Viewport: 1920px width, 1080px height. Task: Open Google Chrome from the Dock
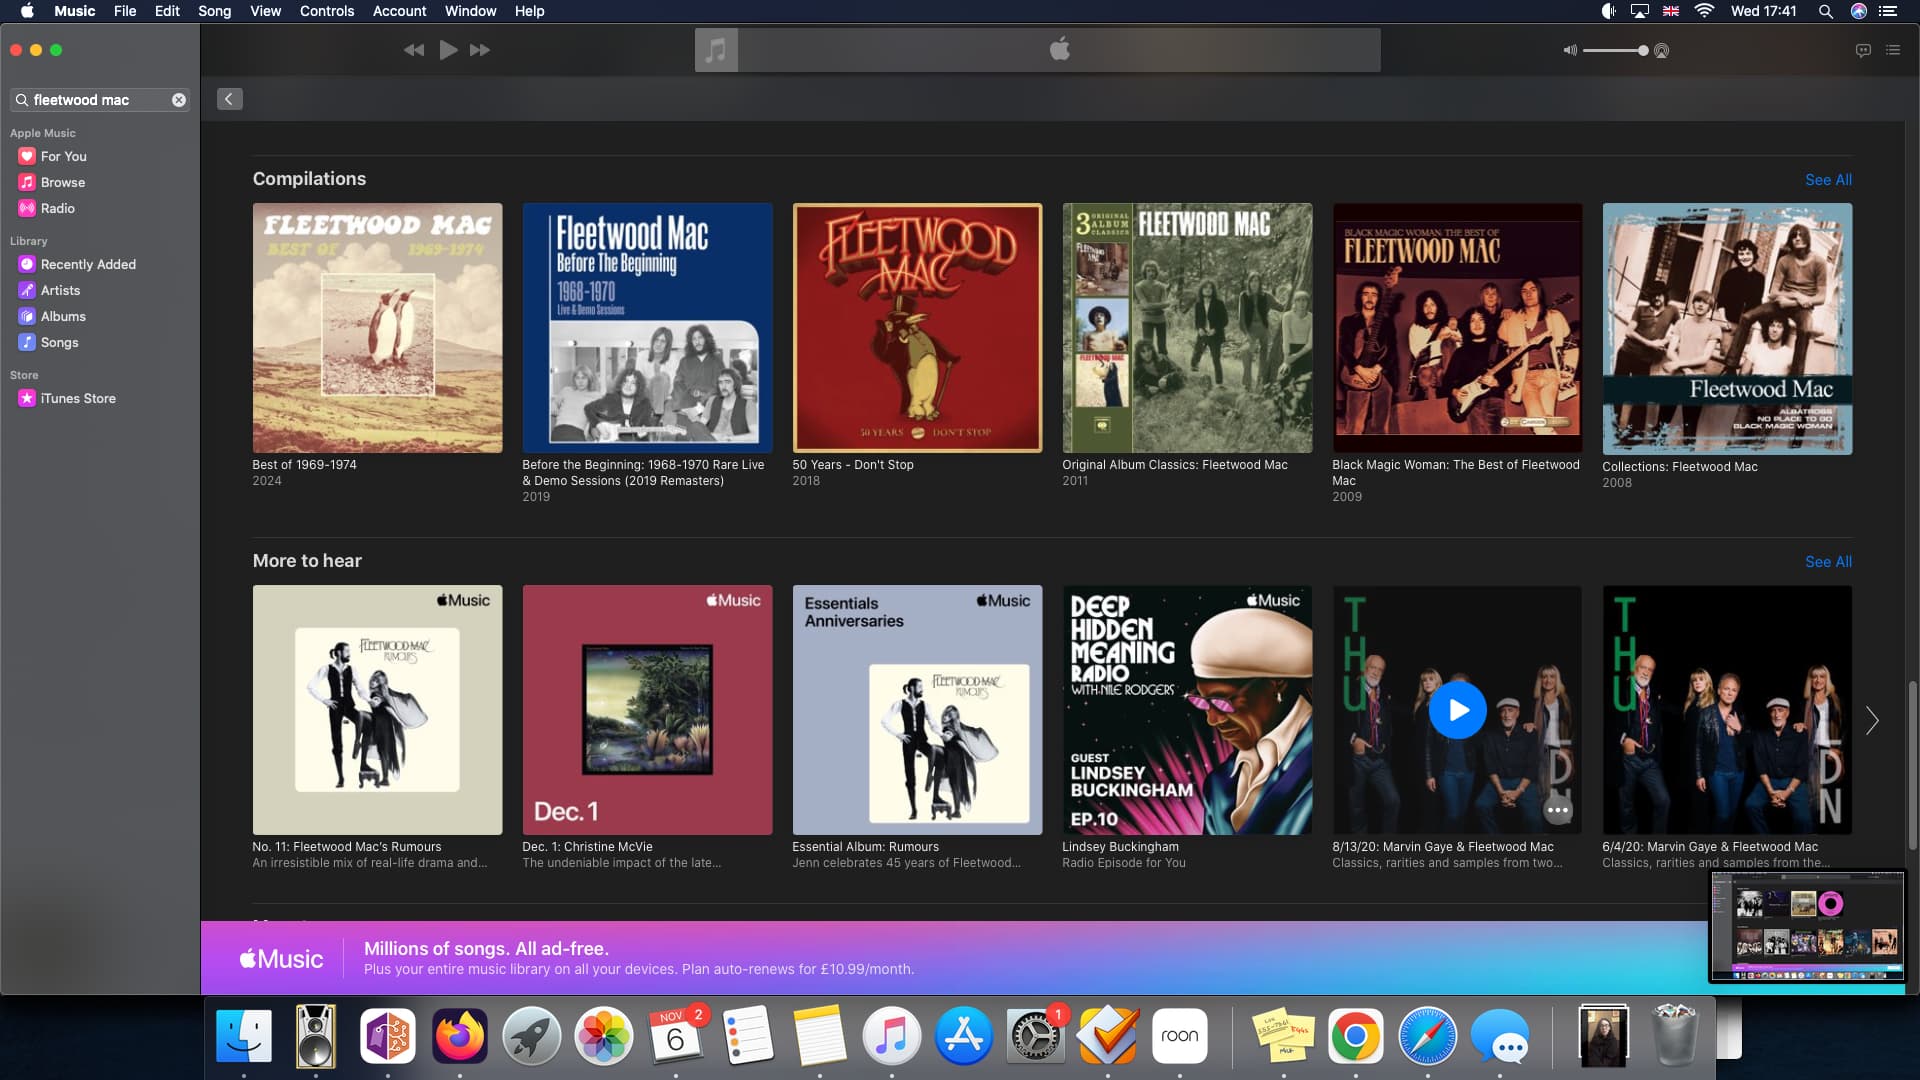(1355, 1036)
